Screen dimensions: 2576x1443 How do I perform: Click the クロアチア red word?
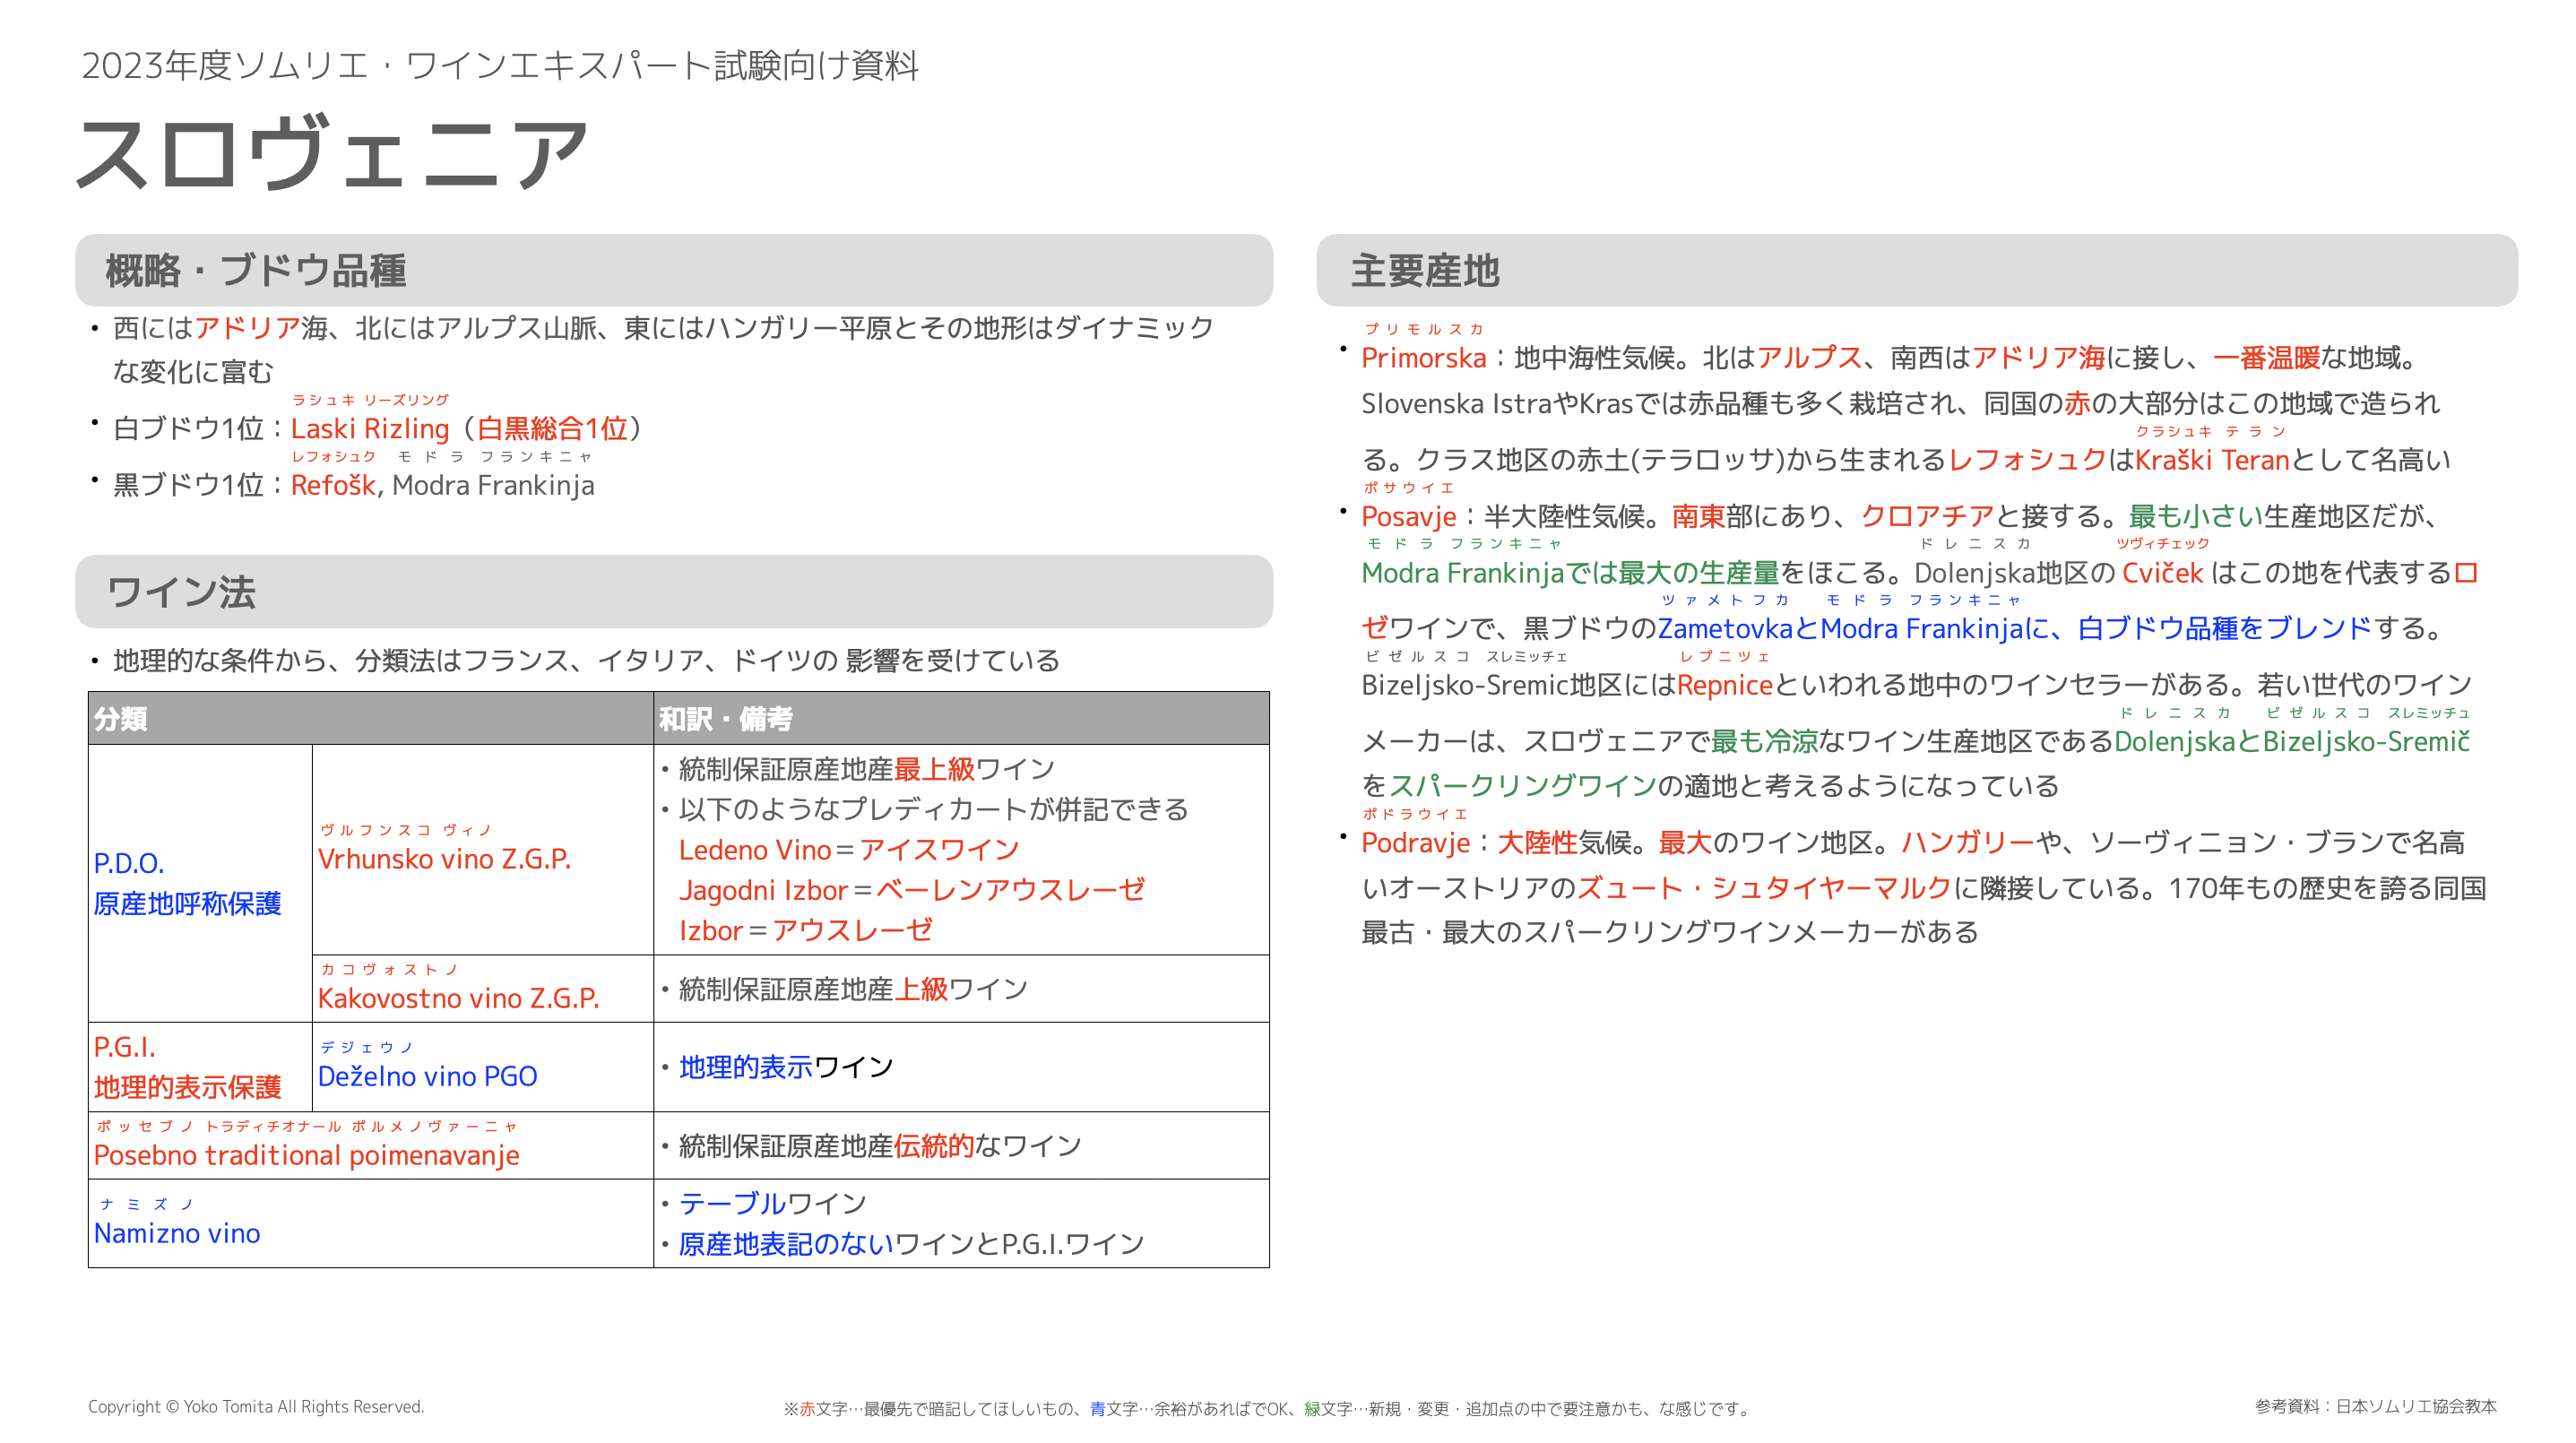click(1927, 516)
